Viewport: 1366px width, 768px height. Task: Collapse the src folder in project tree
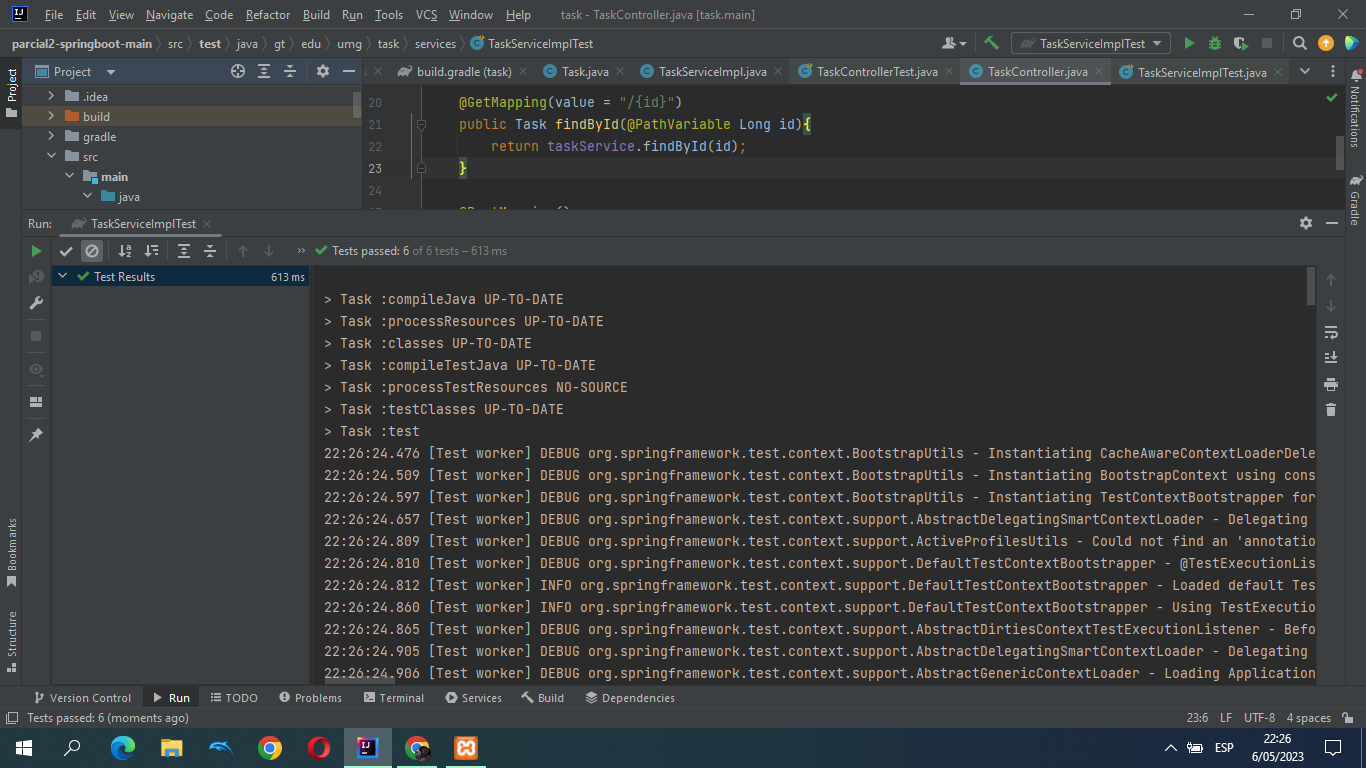[x=52, y=157]
